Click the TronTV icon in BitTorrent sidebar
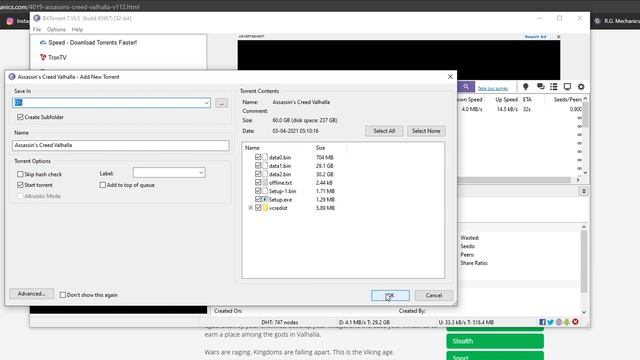 click(x=43, y=57)
